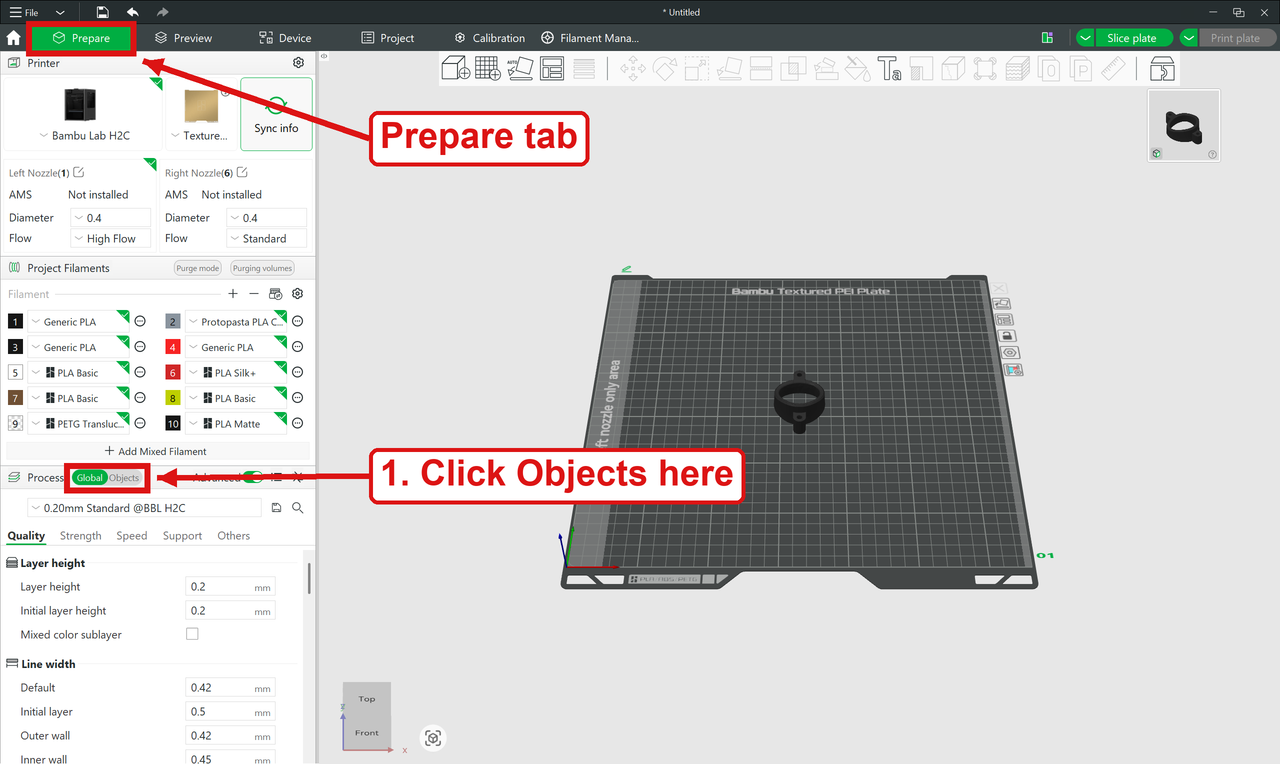Click the Purging volumes button
1280x764 pixels.
click(x=262, y=268)
